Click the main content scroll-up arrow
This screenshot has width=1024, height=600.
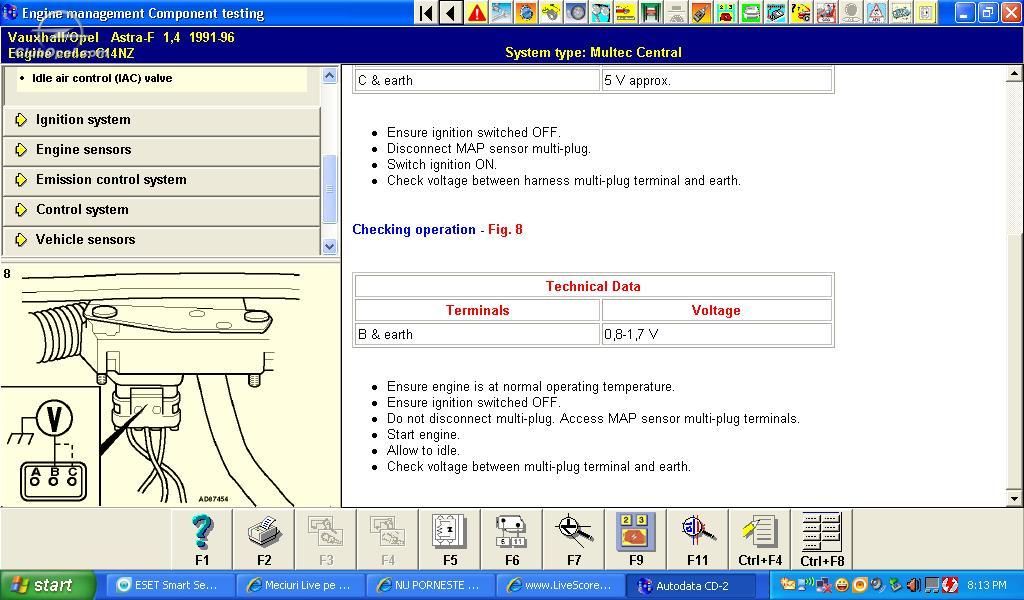click(x=1014, y=73)
